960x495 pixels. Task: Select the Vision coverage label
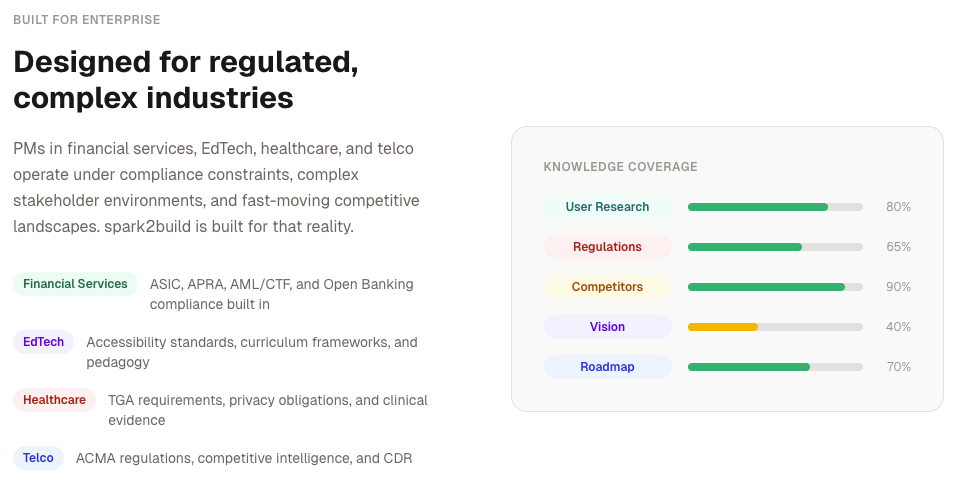[x=607, y=327]
